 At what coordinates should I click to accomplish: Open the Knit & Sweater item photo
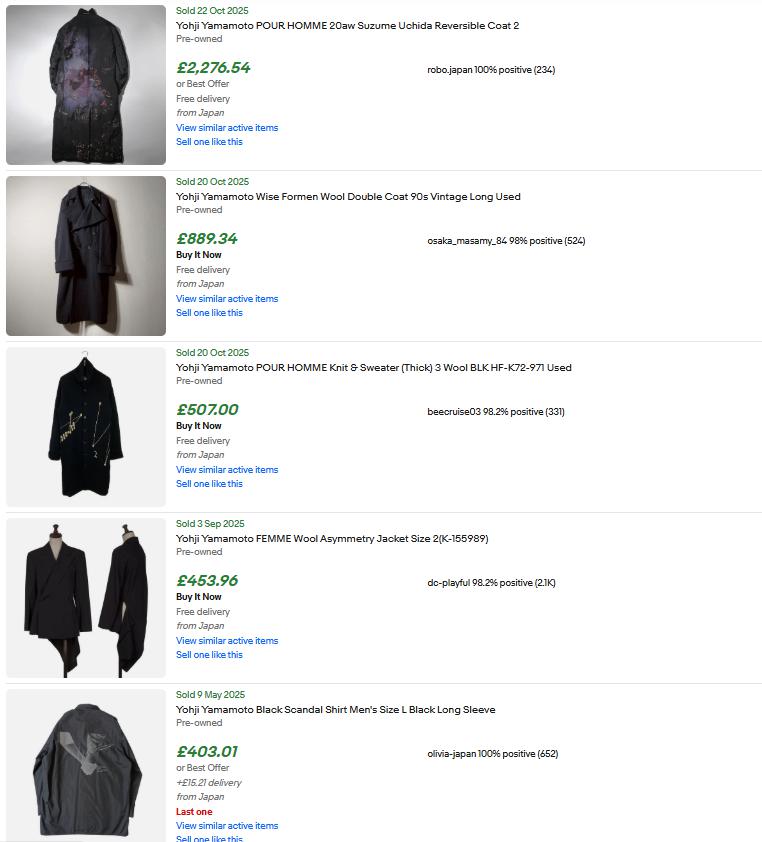click(86, 427)
